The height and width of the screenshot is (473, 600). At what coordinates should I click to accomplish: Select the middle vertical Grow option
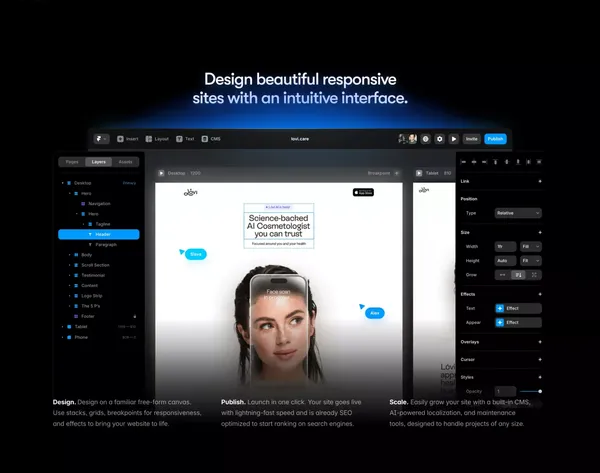[518, 275]
